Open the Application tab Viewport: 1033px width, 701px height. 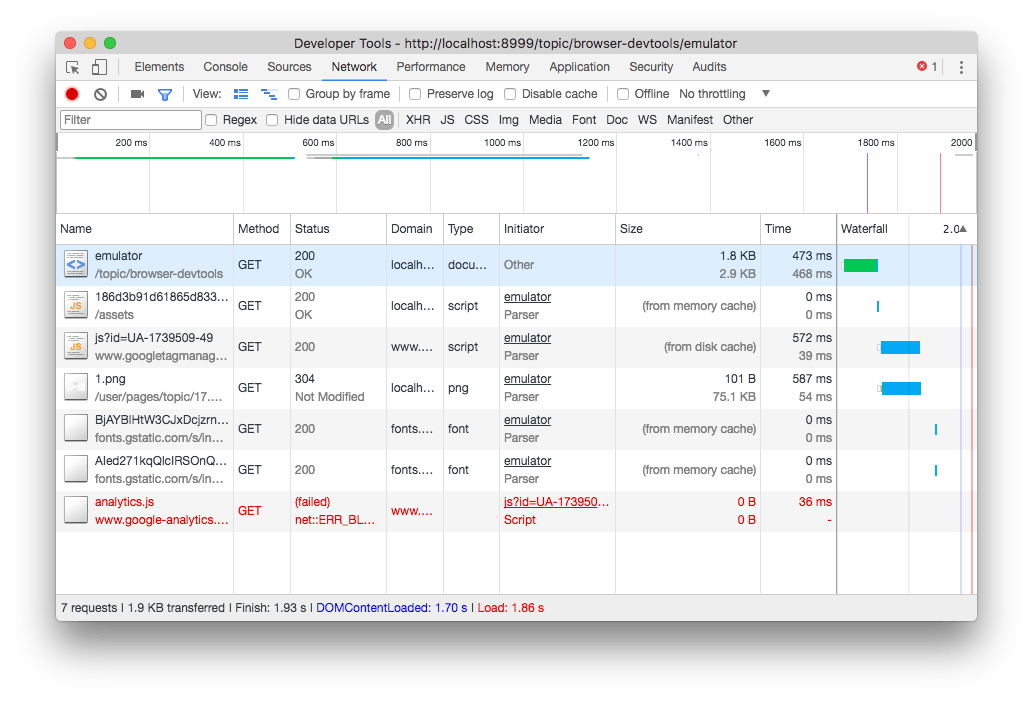click(x=579, y=67)
